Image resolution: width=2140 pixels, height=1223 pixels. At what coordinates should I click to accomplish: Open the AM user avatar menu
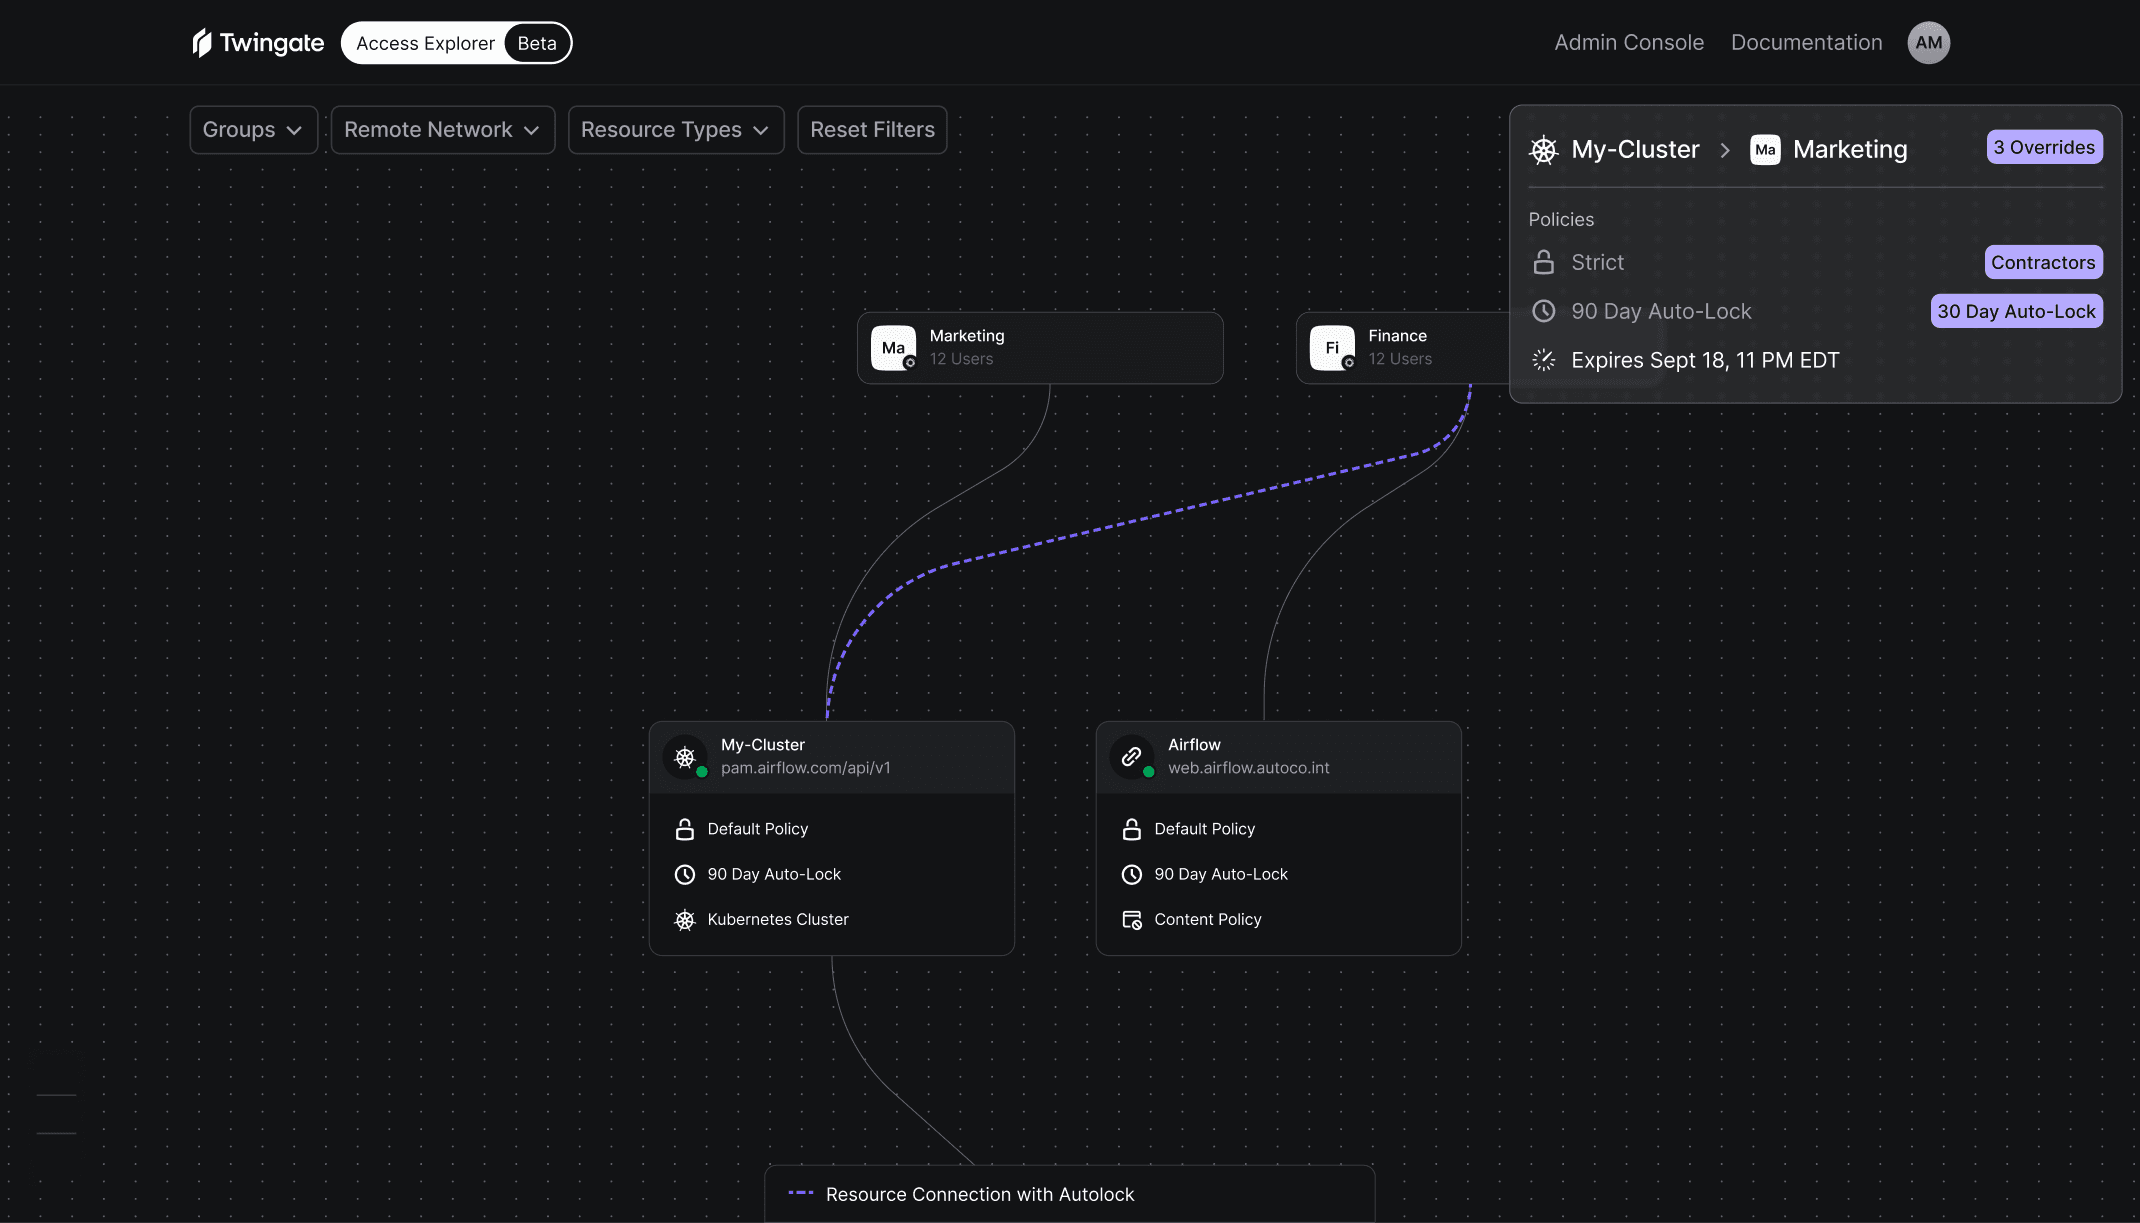[1928, 43]
